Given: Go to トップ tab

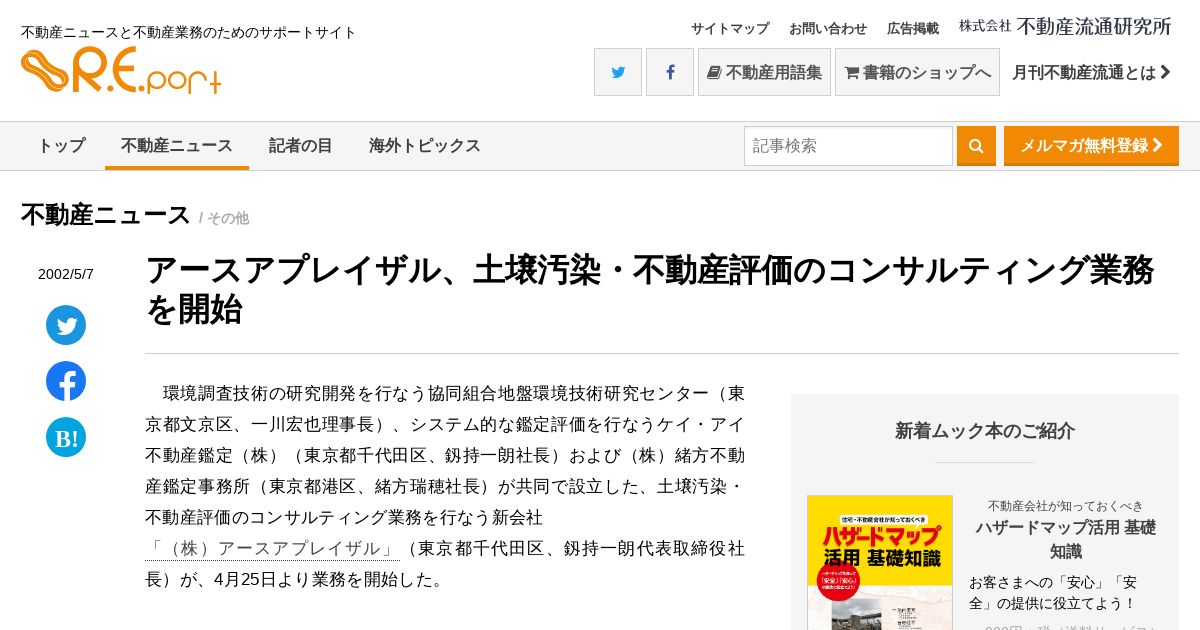Looking at the screenshot, I should (62, 146).
